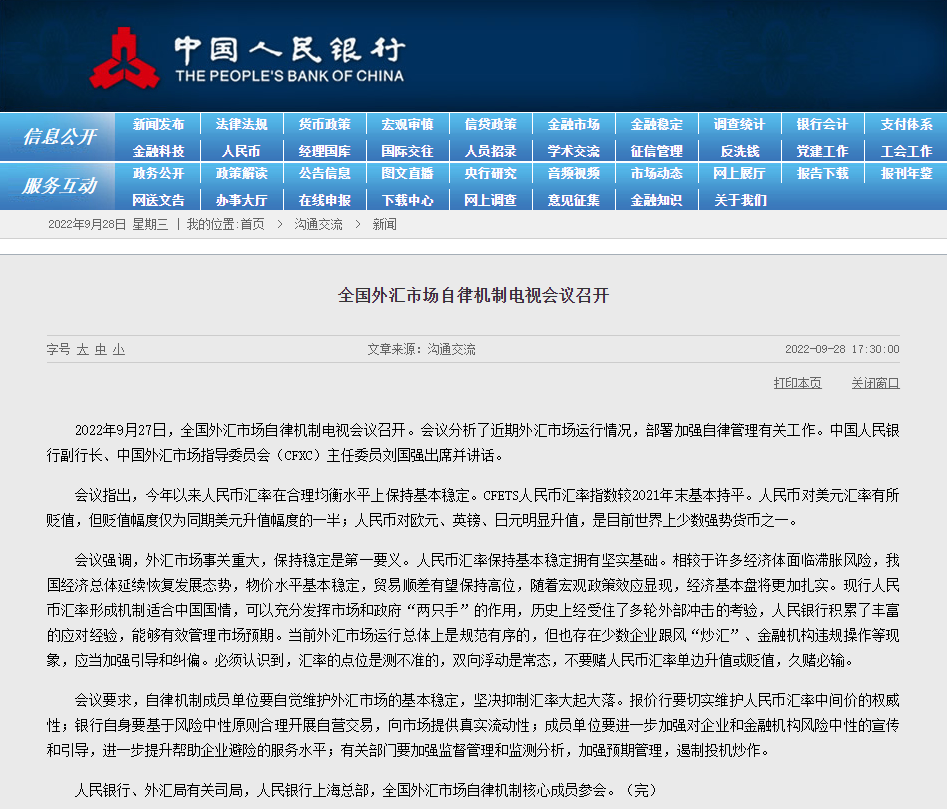The height and width of the screenshot is (809, 947).
Task: Go to 人员招录 page
Action: pyautogui.click(x=490, y=151)
